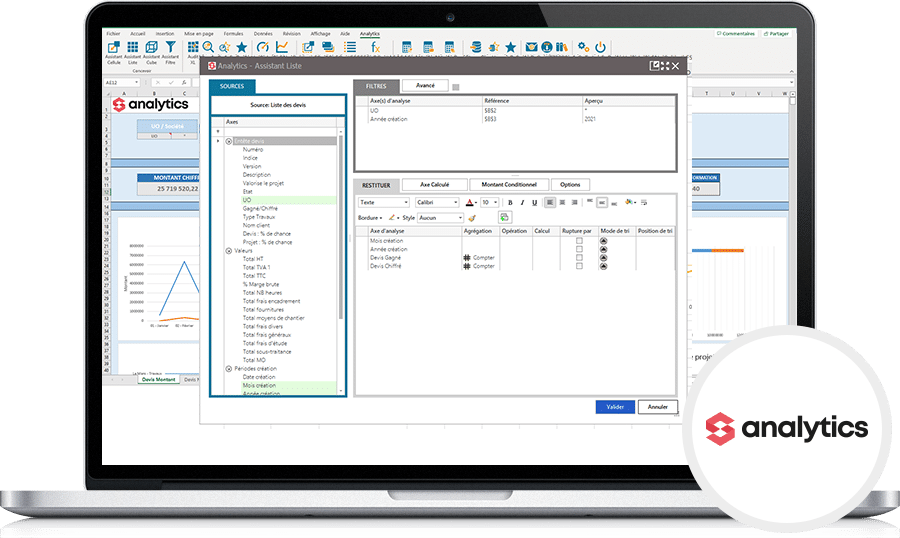
Task: Open the Assistant Cellule tool
Action: [114, 51]
